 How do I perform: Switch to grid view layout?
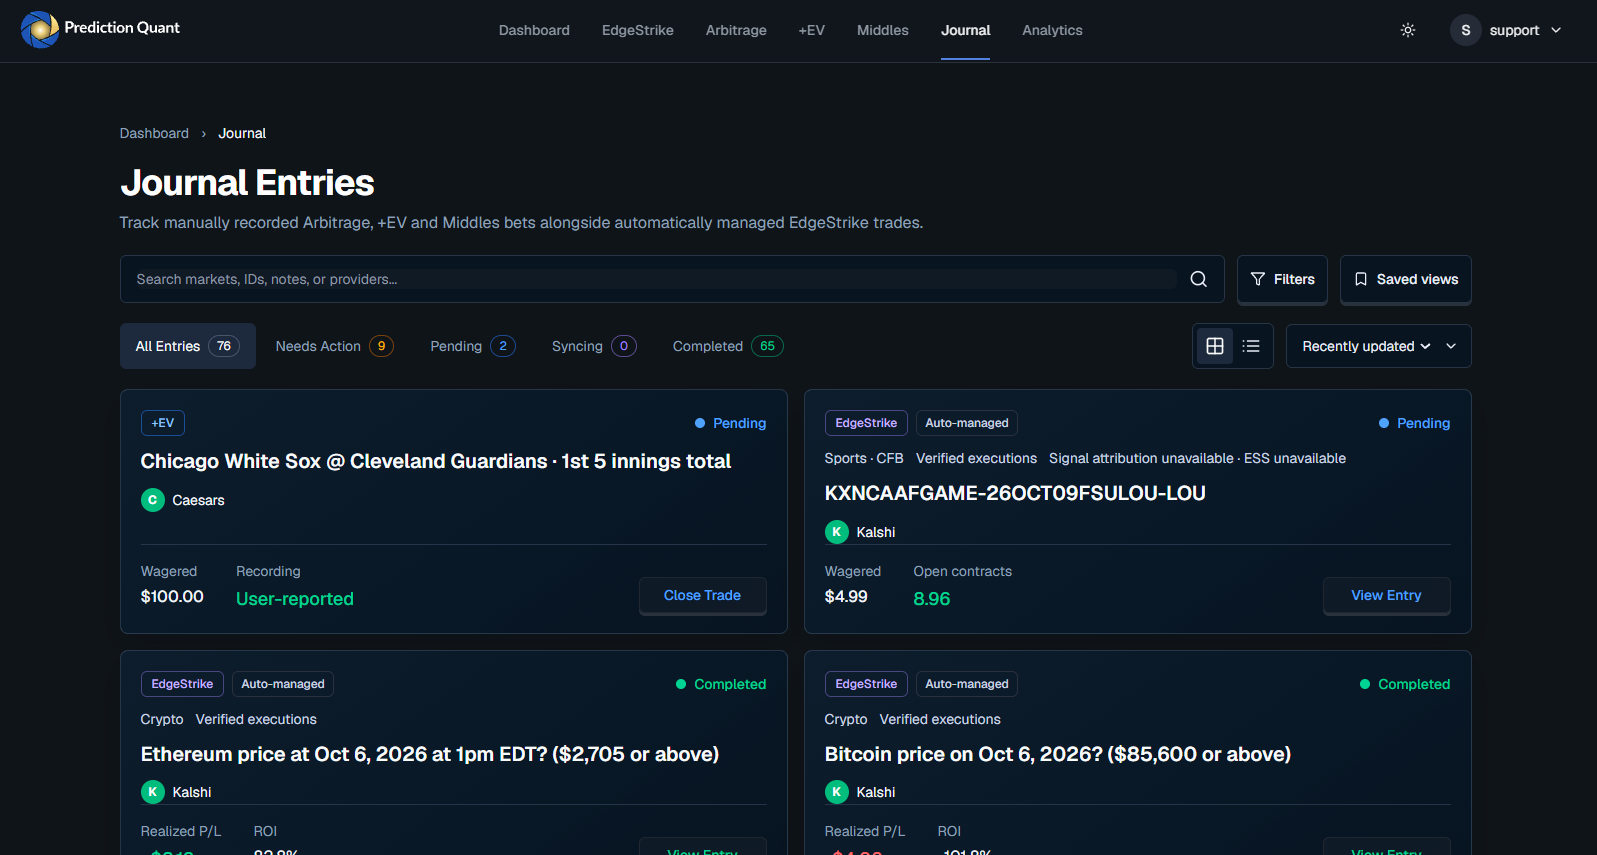click(x=1215, y=346)
